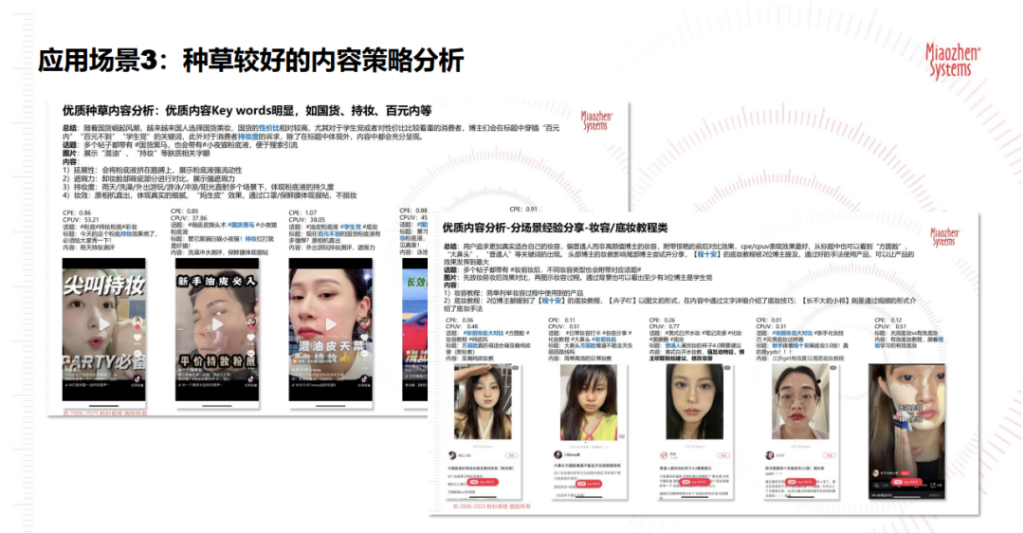Click the blue hashtag #国货黑马
1024x533 pixels.
(241, 225)
